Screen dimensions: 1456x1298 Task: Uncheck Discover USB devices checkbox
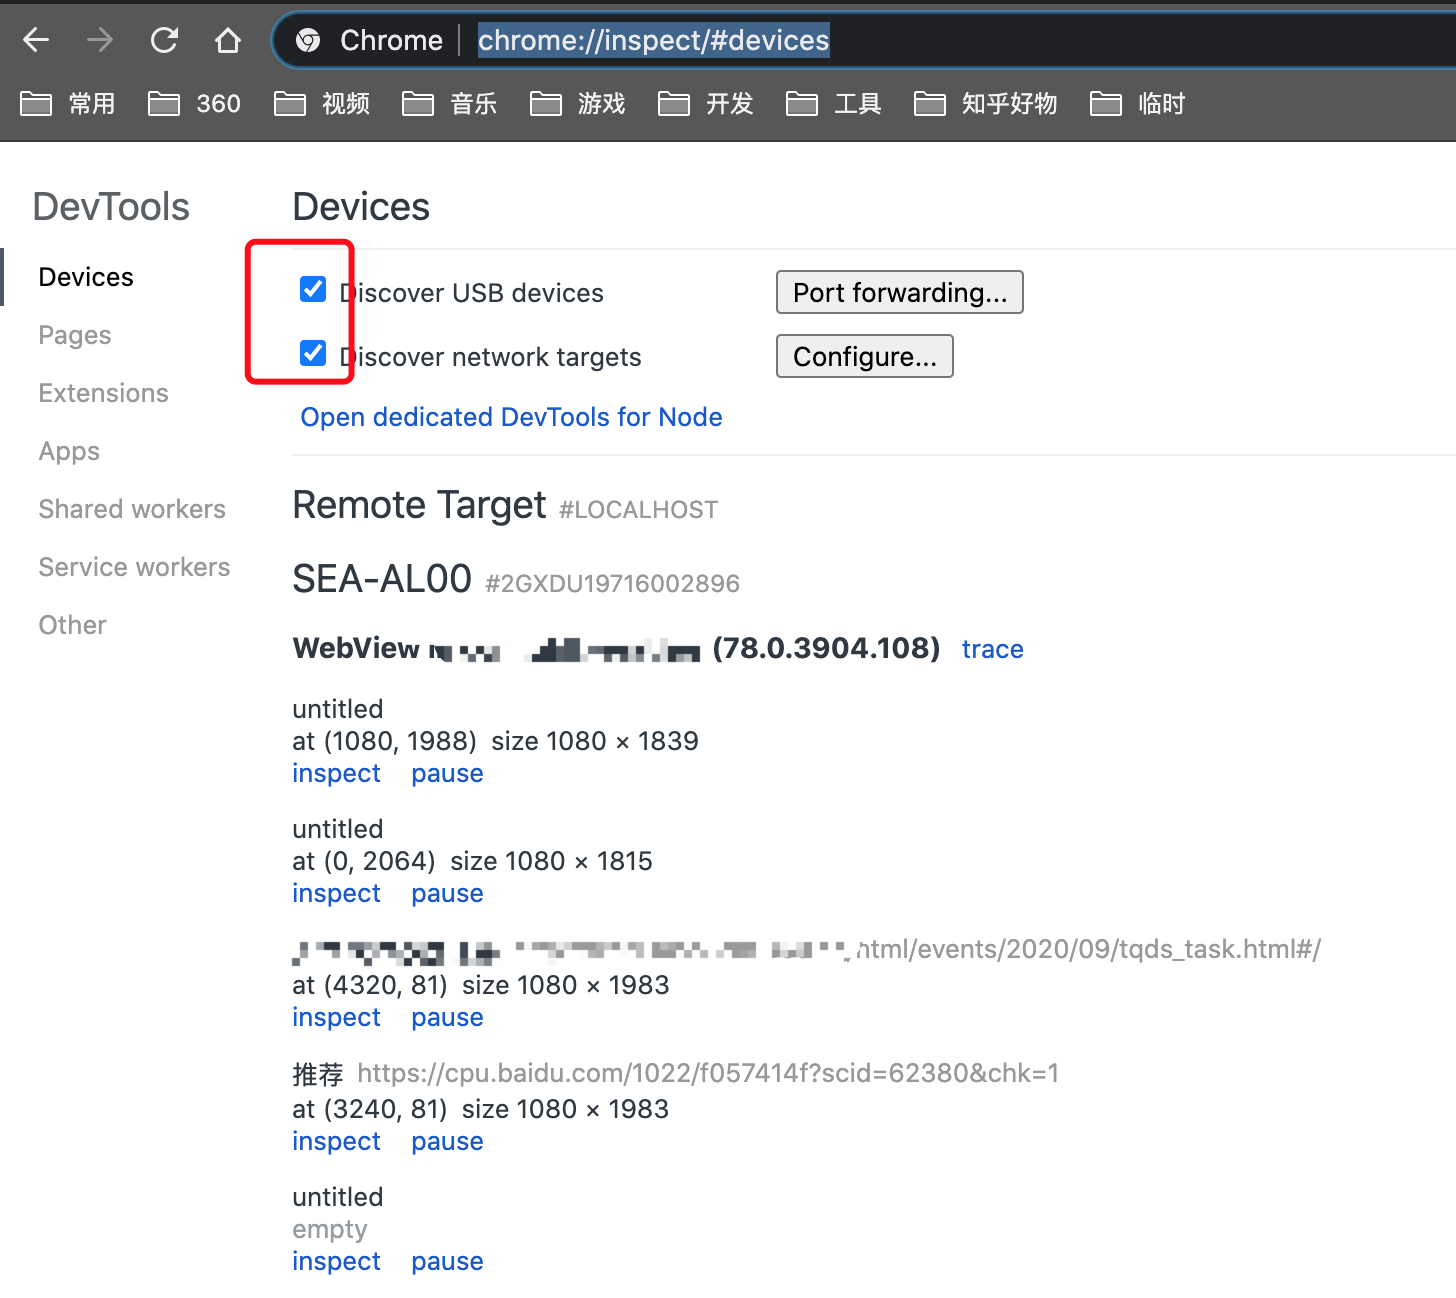coord(313,289)
